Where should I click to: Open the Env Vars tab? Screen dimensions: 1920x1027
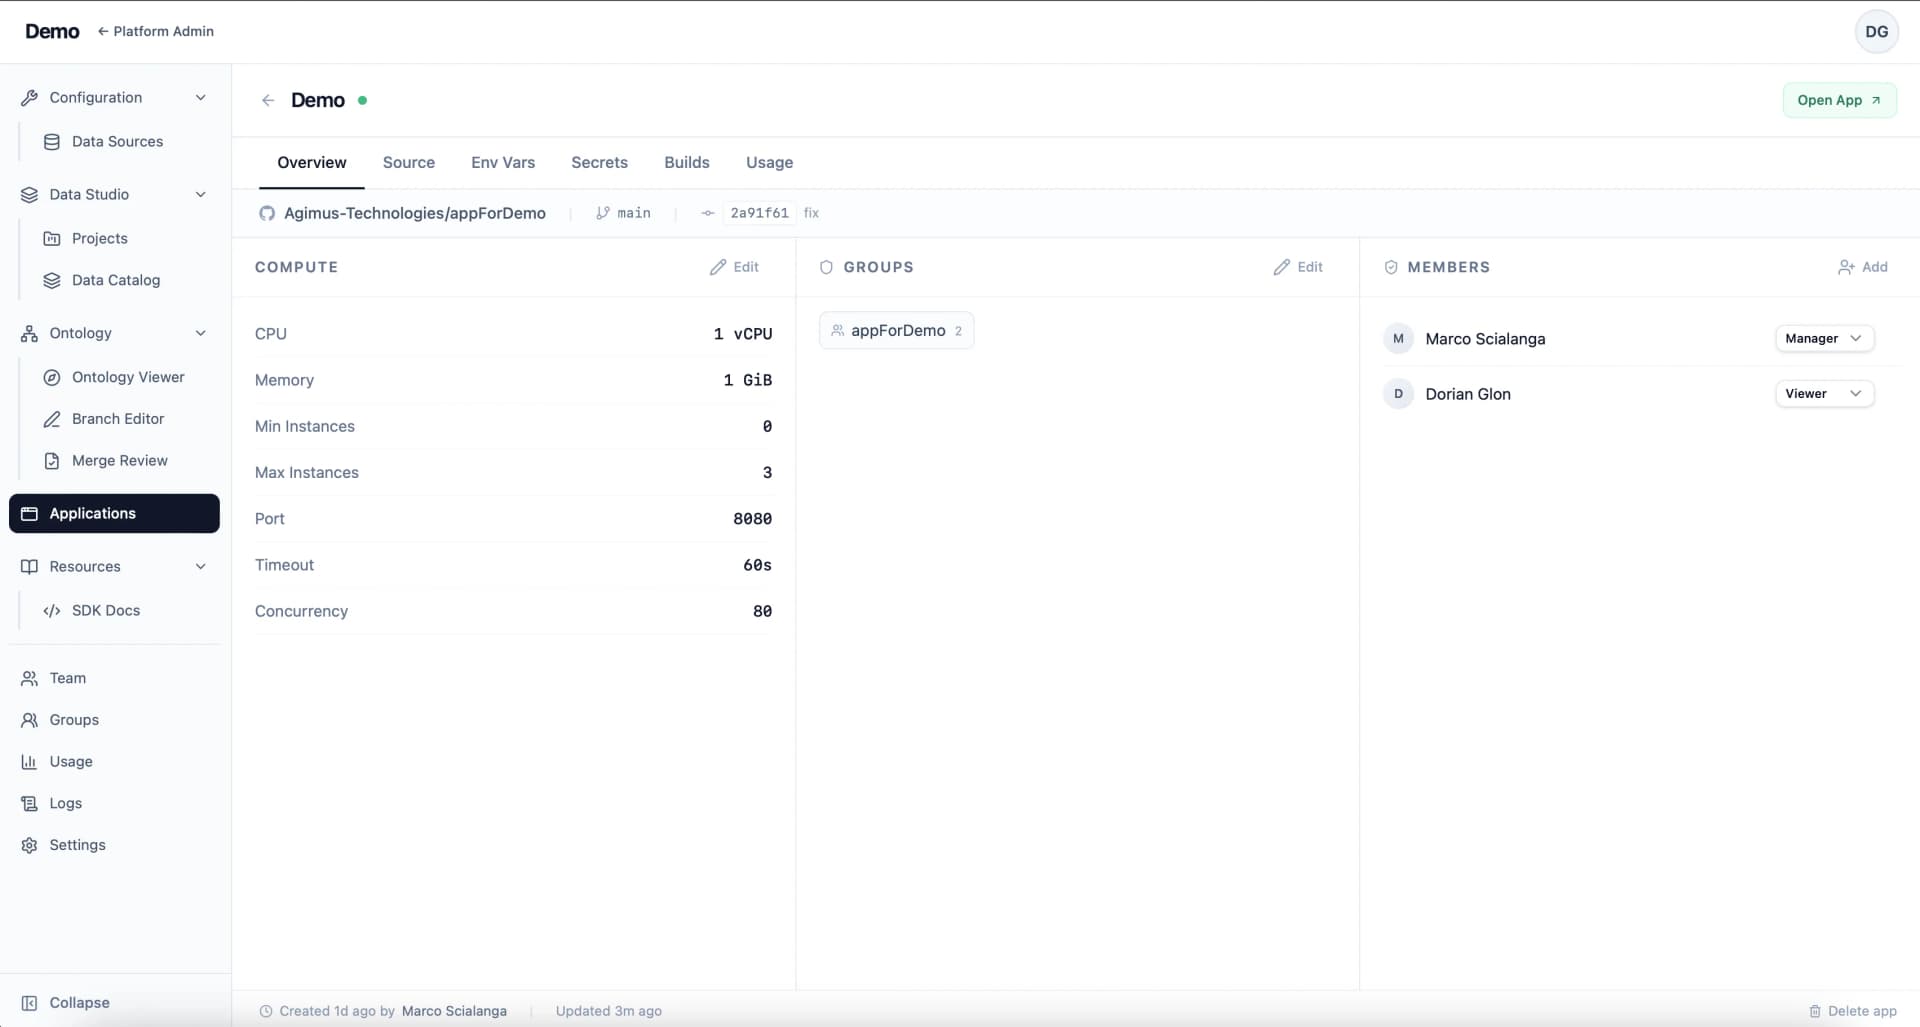pos(503,162)
